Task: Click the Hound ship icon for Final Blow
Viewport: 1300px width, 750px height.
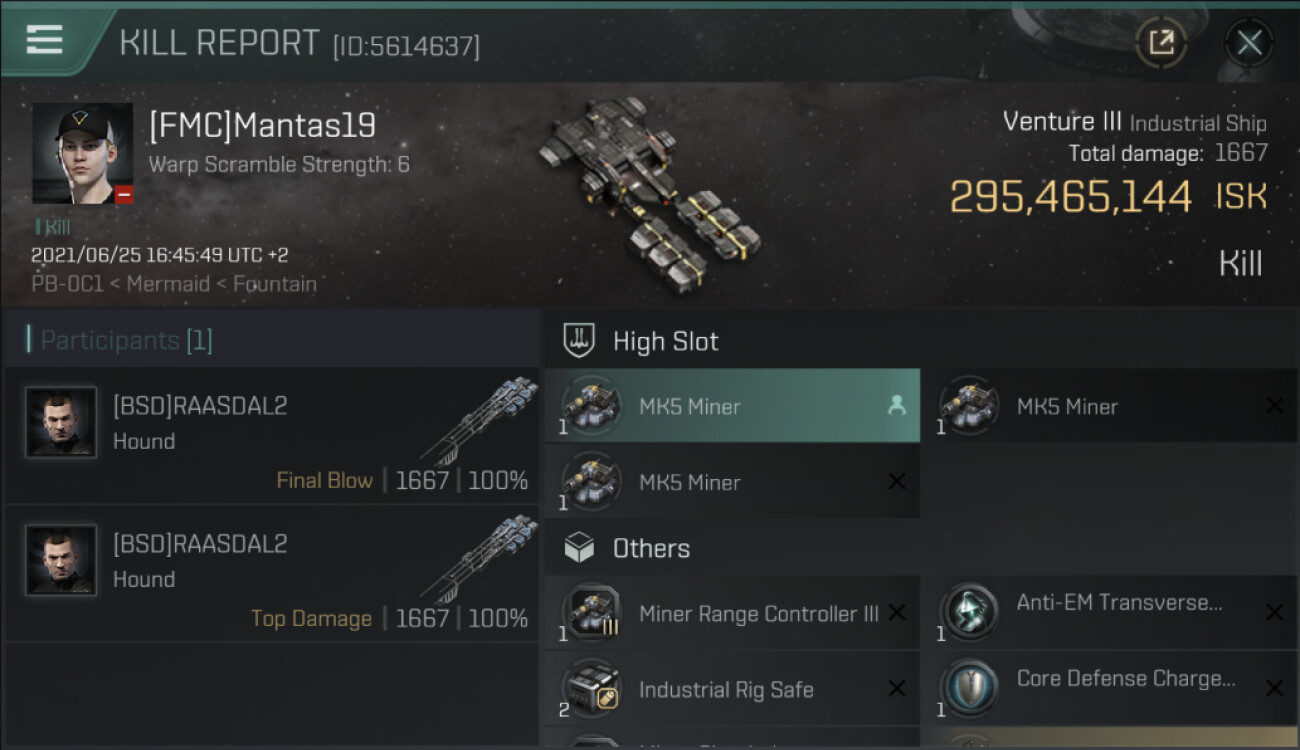Action: [x=478, y=420]
